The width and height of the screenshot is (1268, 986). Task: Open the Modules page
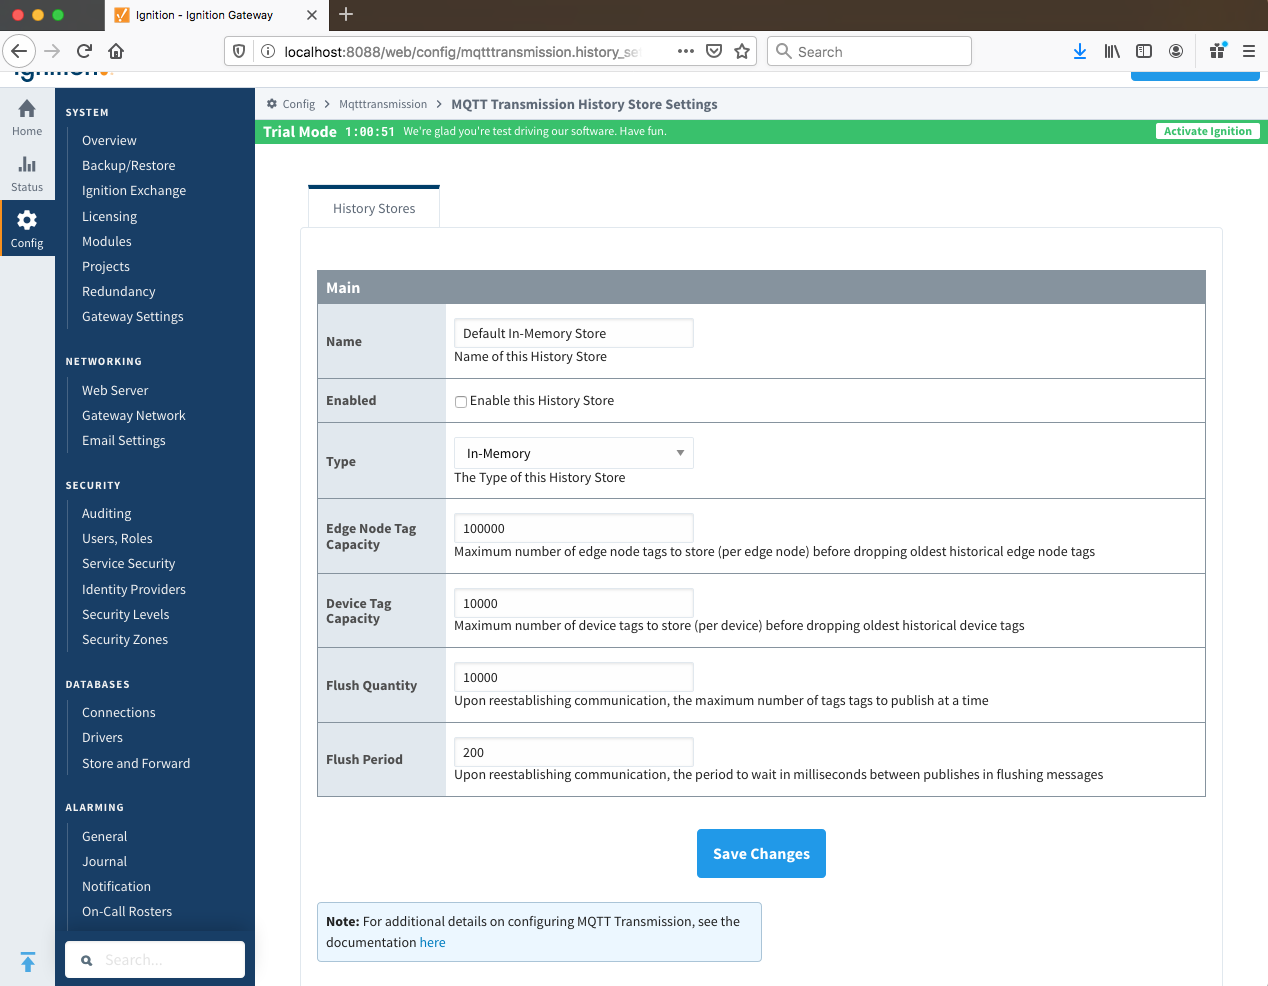[x=107, y=241]
